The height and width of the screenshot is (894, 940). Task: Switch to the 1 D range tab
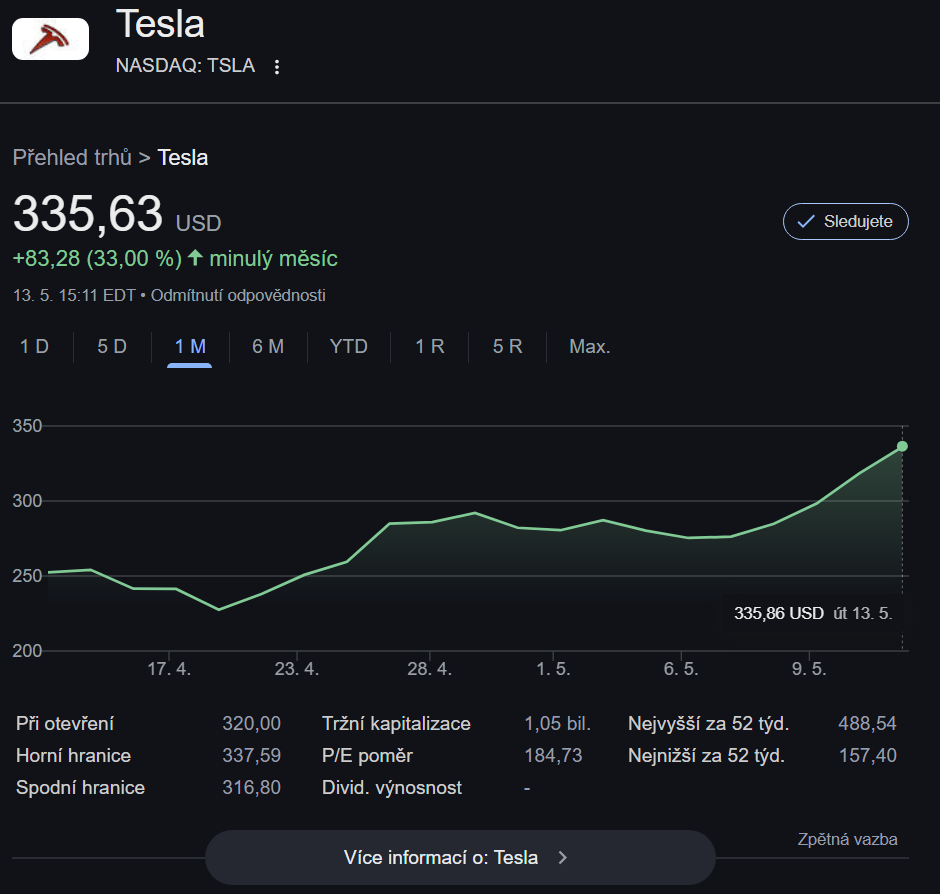point(34,347)
